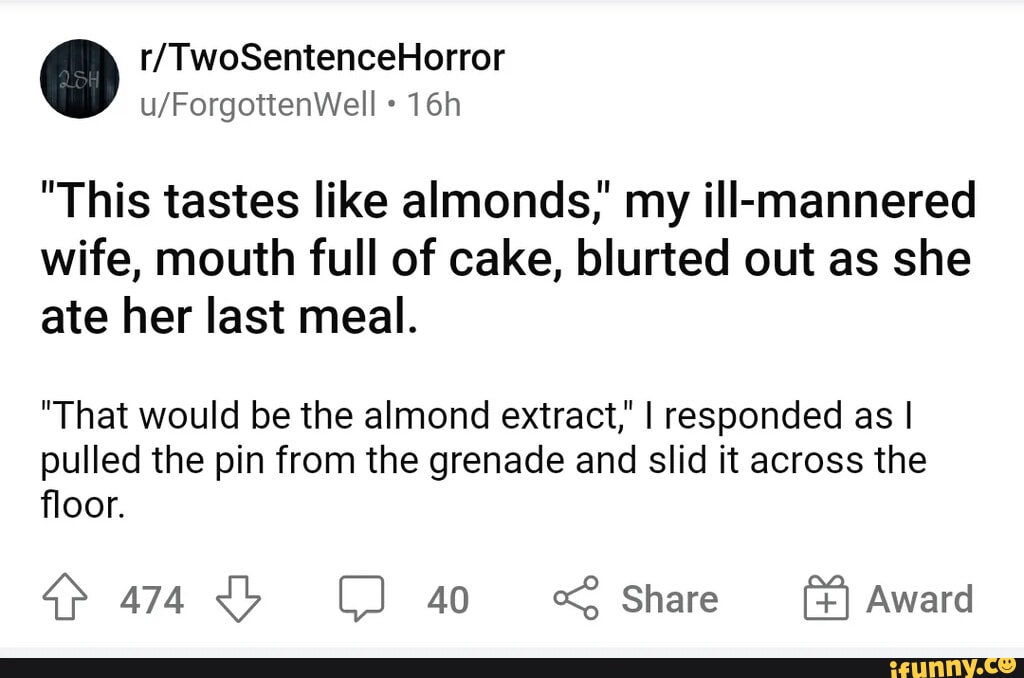Click the r/TwoSentenceHorror subreddit avatar
Image resolution: width=1024 pixels, height=678 pixels.
point(79,79)
